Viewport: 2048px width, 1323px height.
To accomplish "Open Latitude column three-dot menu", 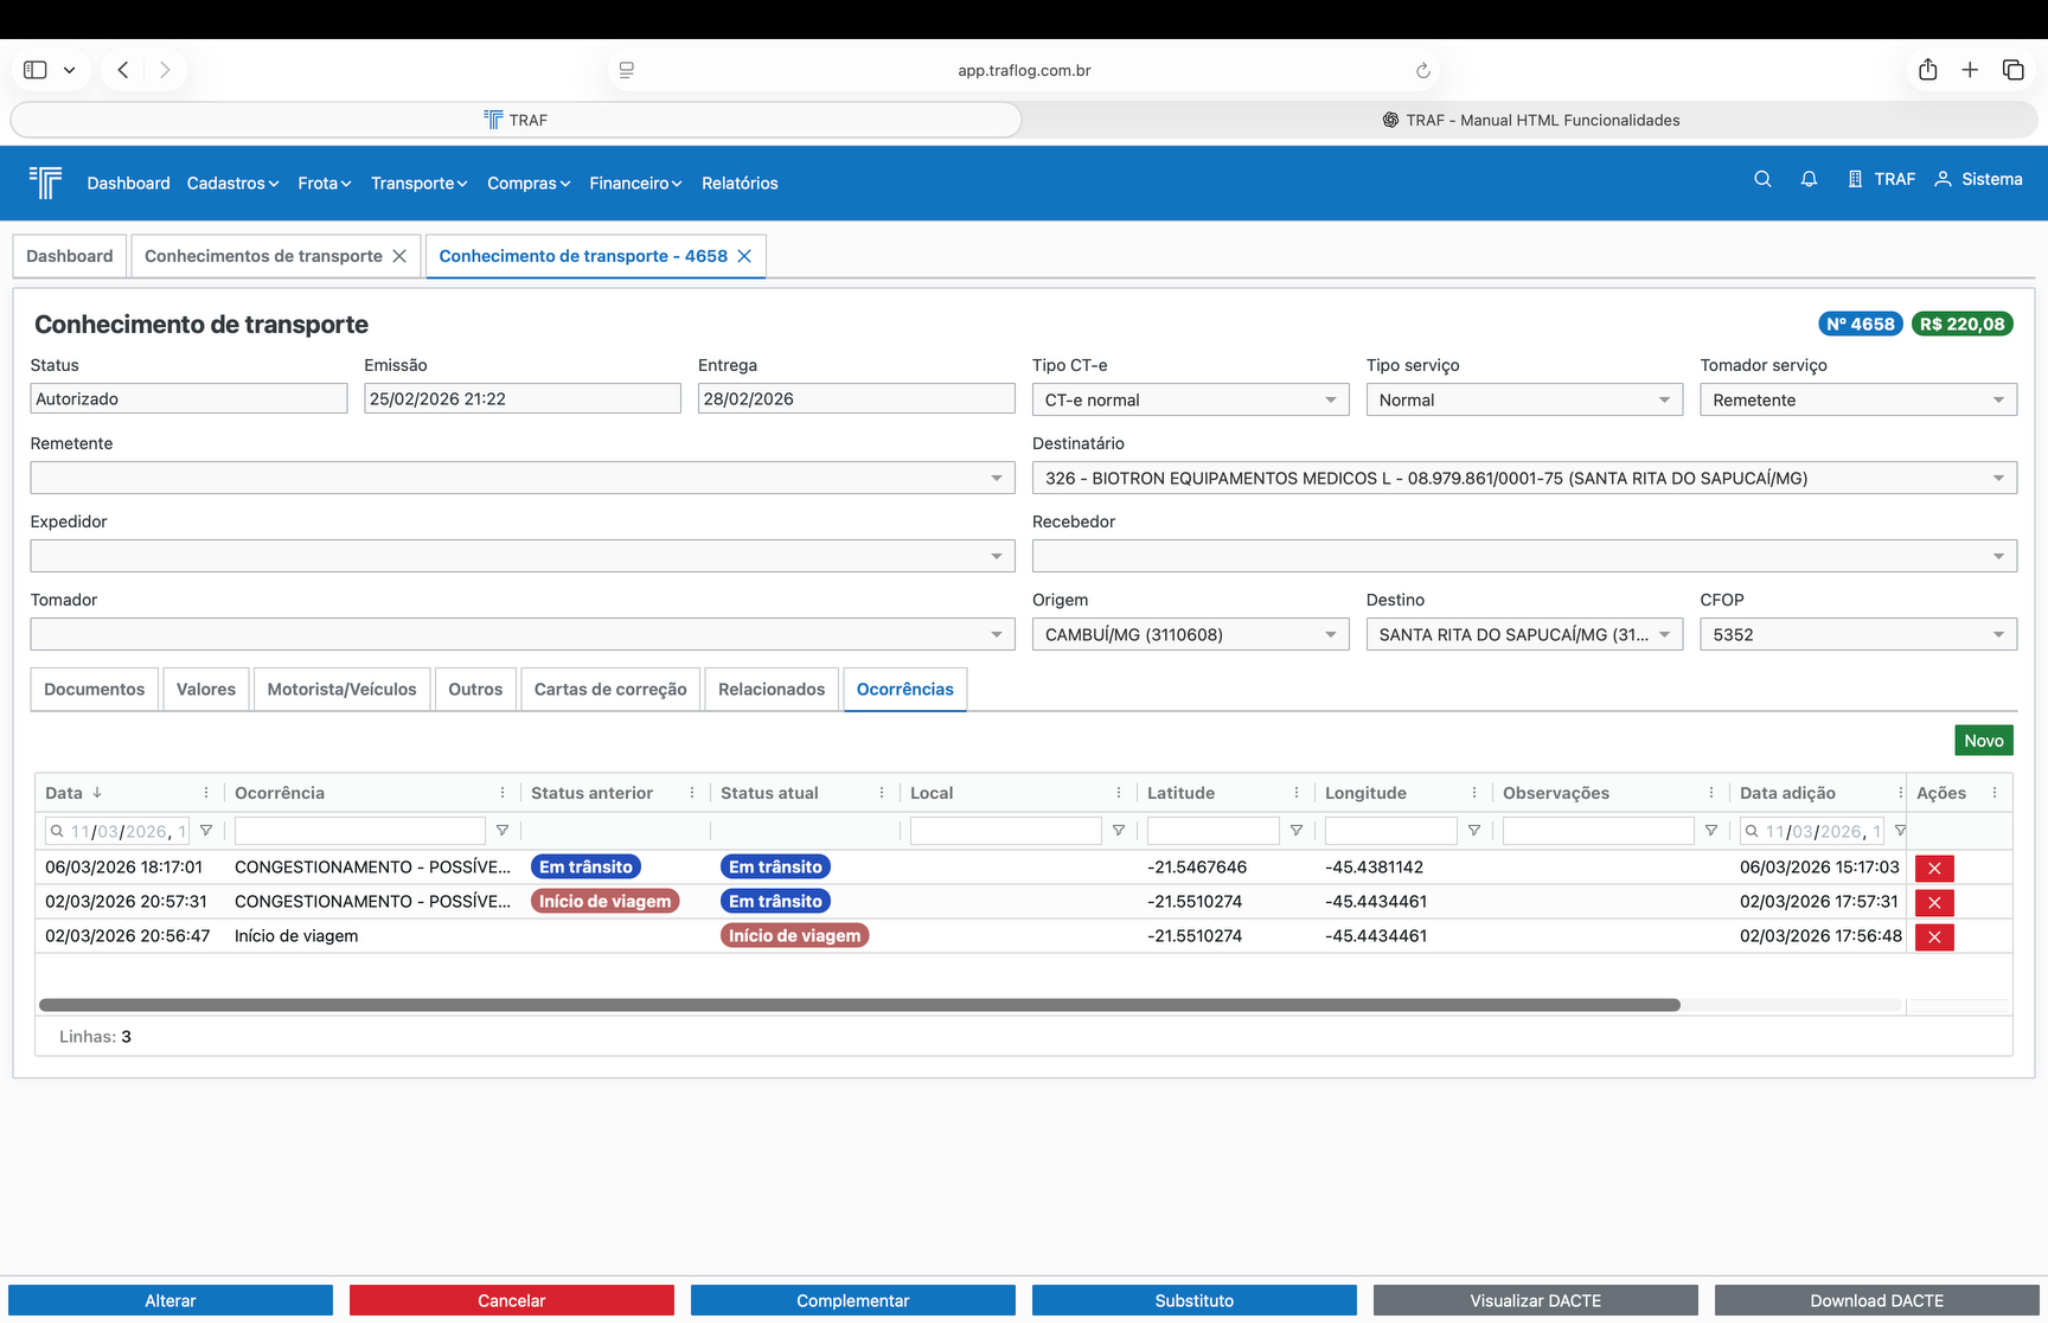I will pos(1296,792).
